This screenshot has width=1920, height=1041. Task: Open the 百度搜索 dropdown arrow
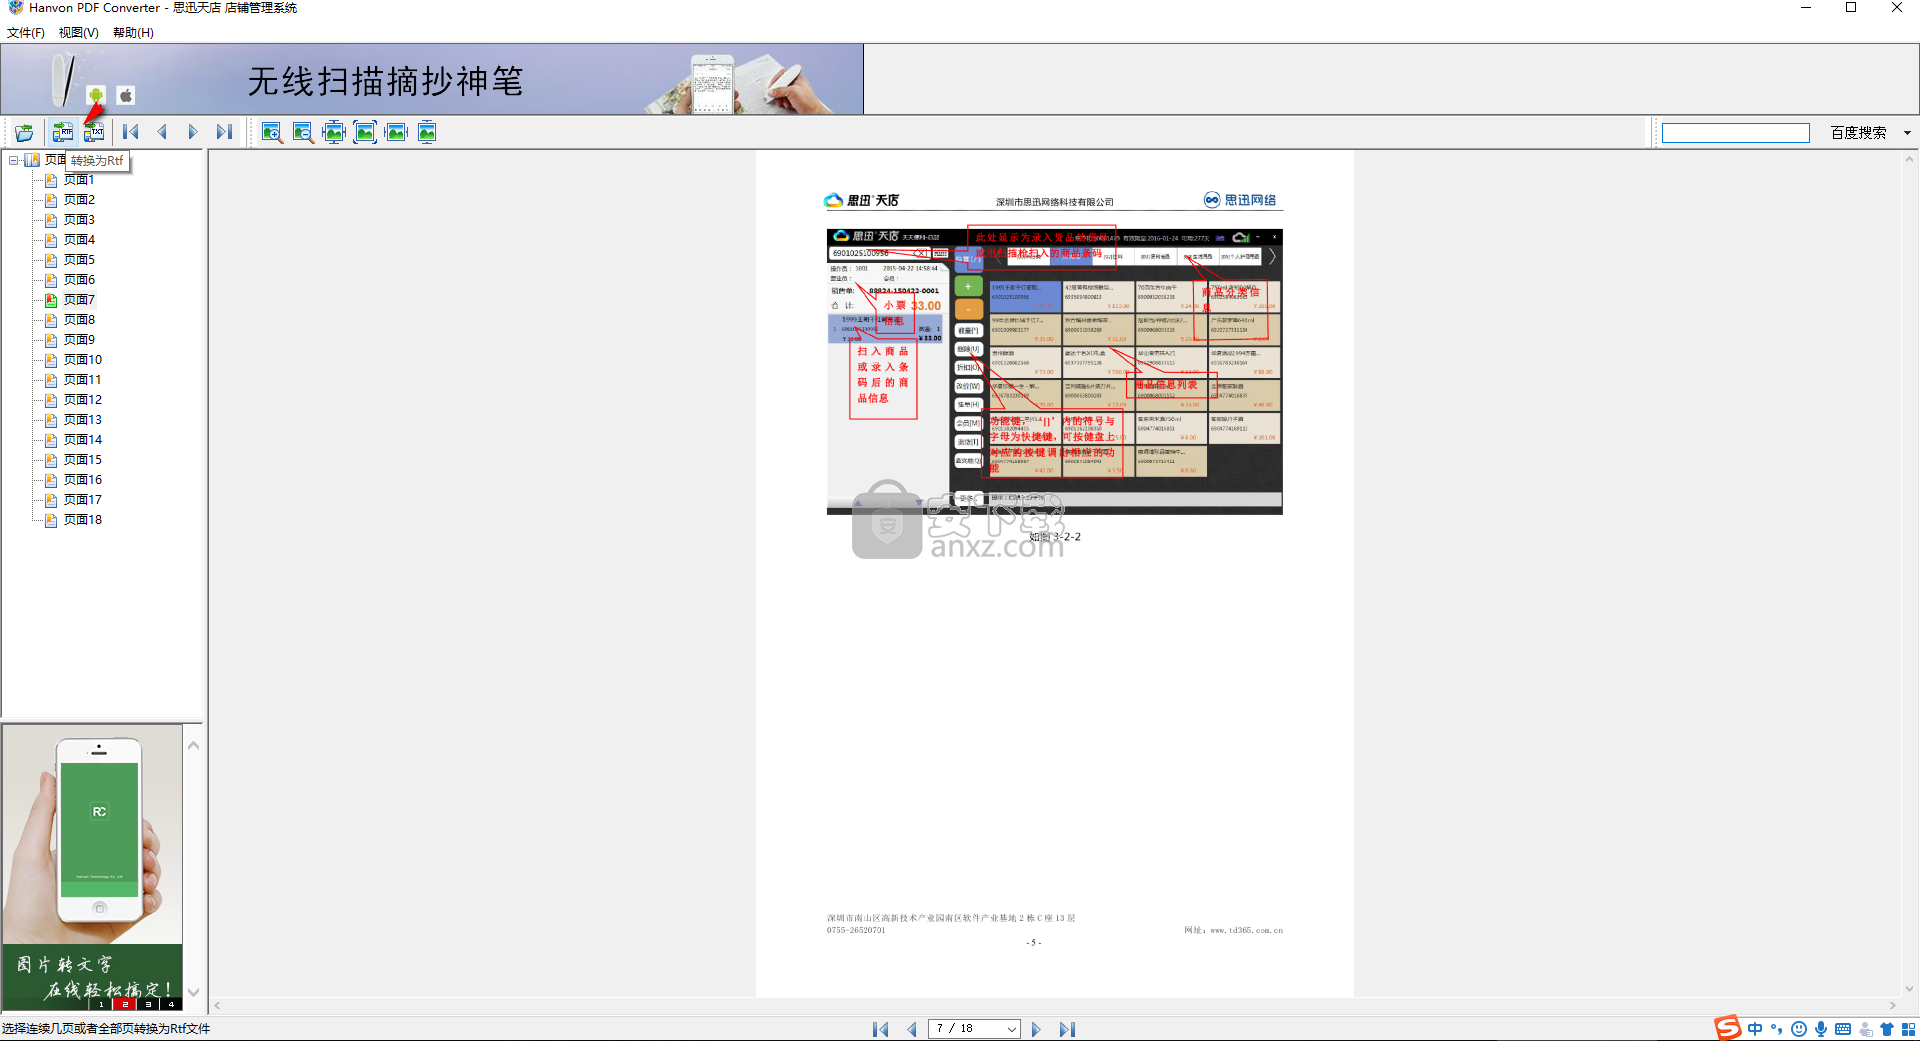[x=1907, y=133]
